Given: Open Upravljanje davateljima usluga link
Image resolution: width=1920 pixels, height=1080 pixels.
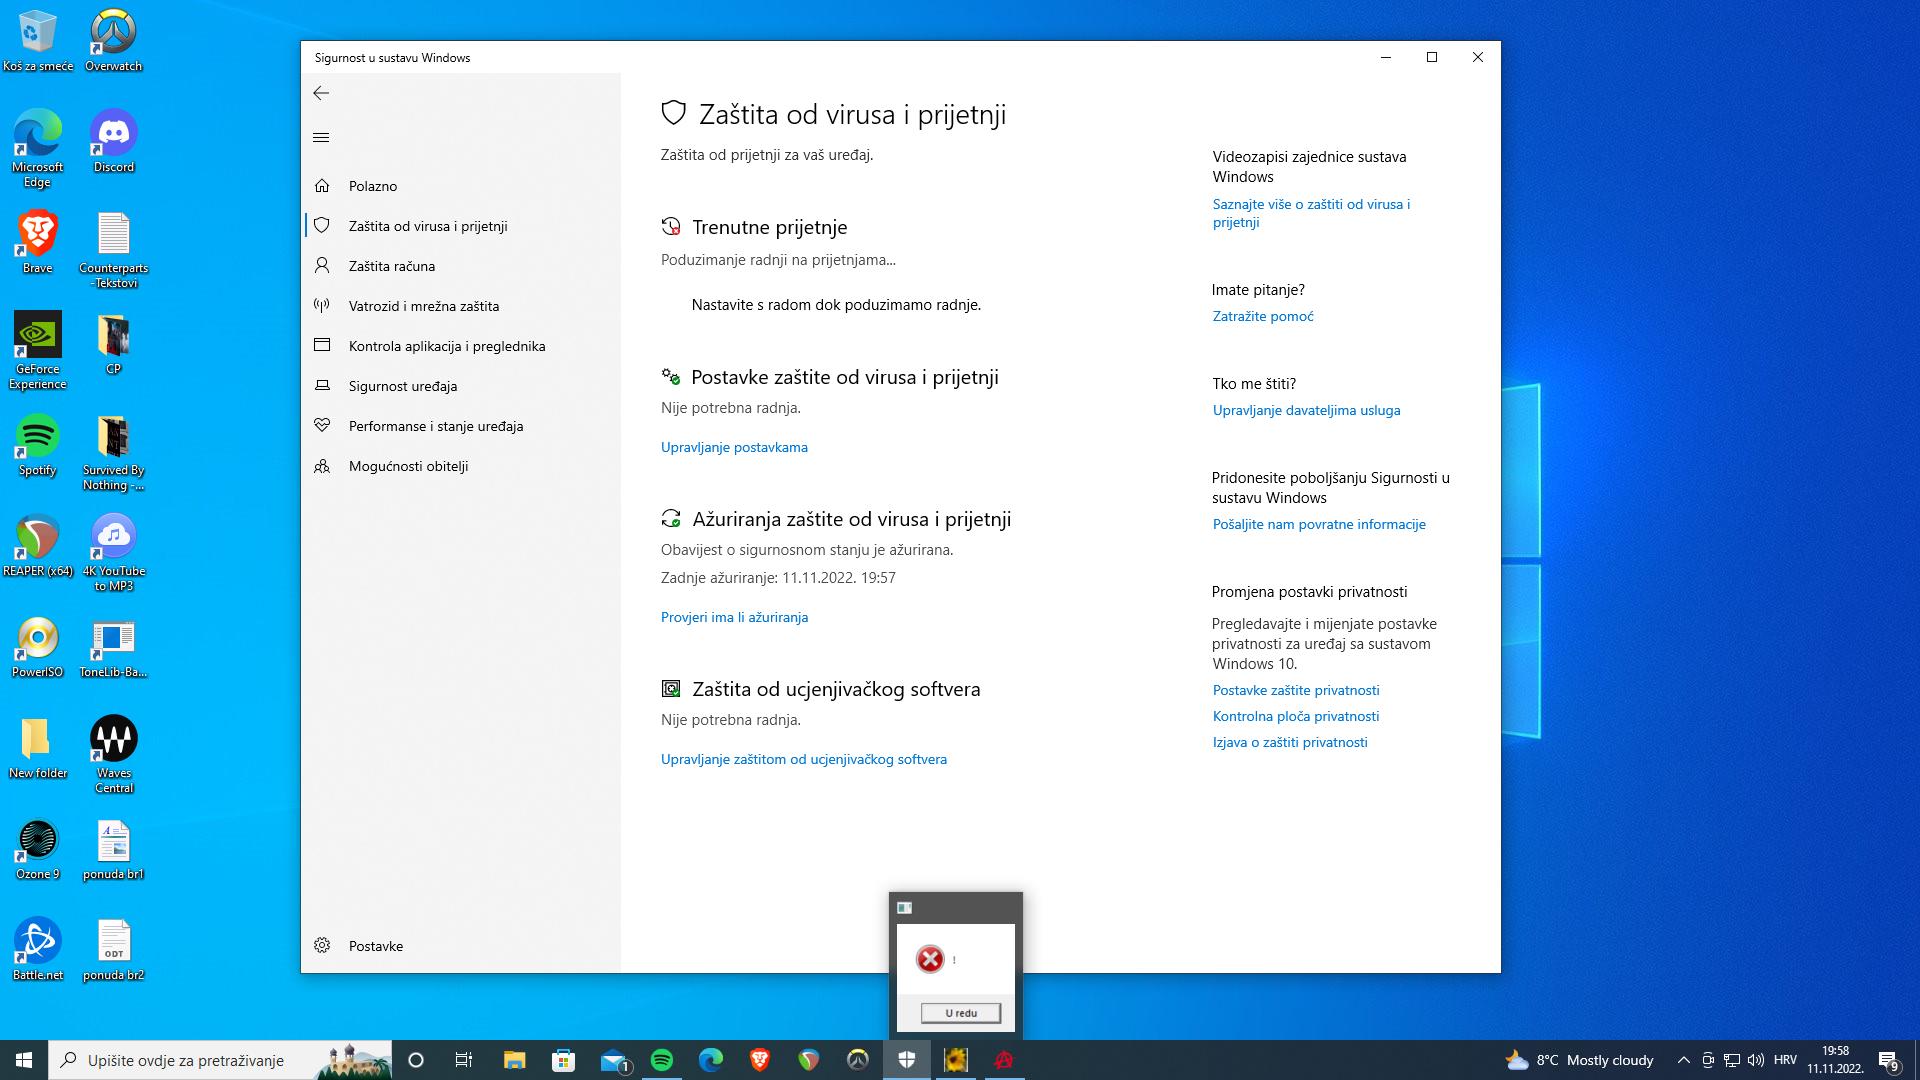Looking at the screenshot, I should [x=1306, y=410].
